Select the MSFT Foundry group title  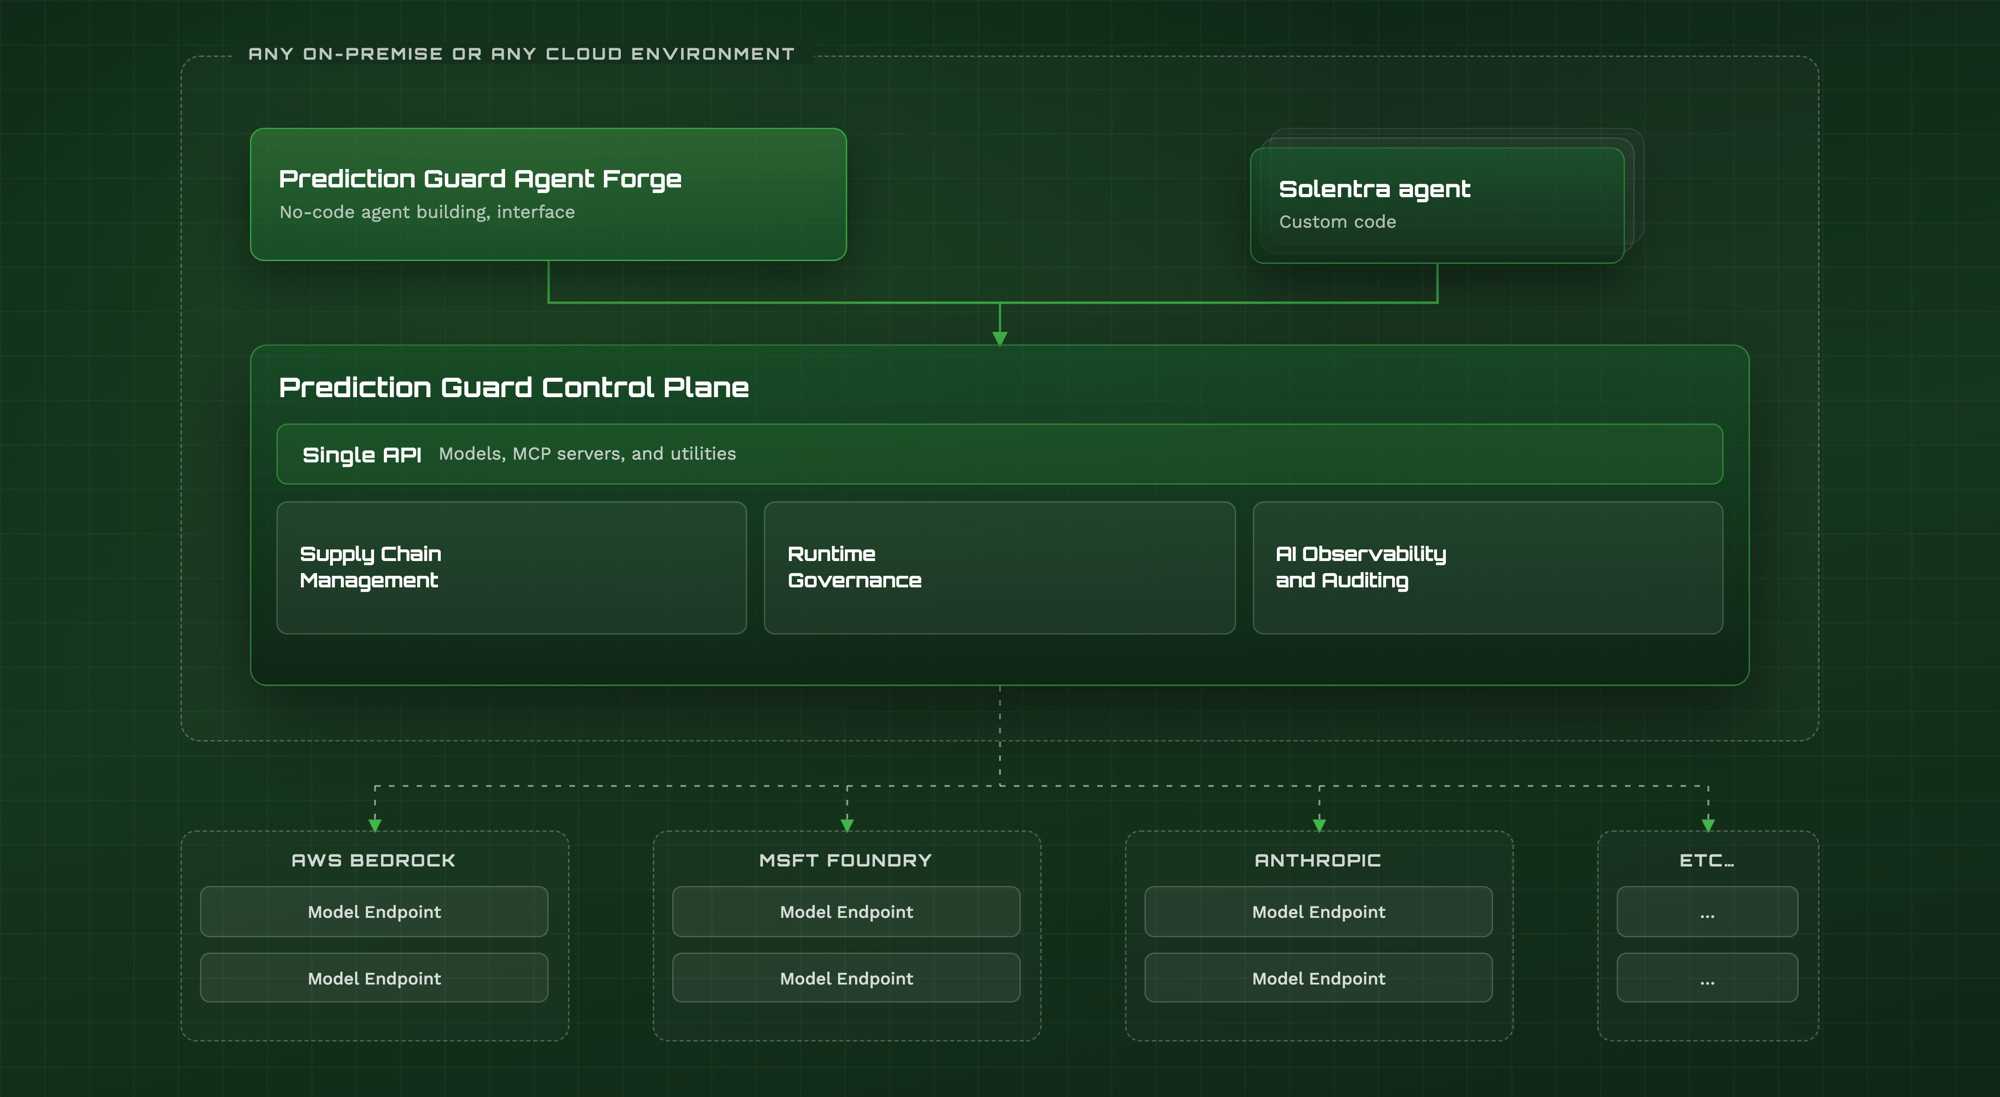point(845,860)
